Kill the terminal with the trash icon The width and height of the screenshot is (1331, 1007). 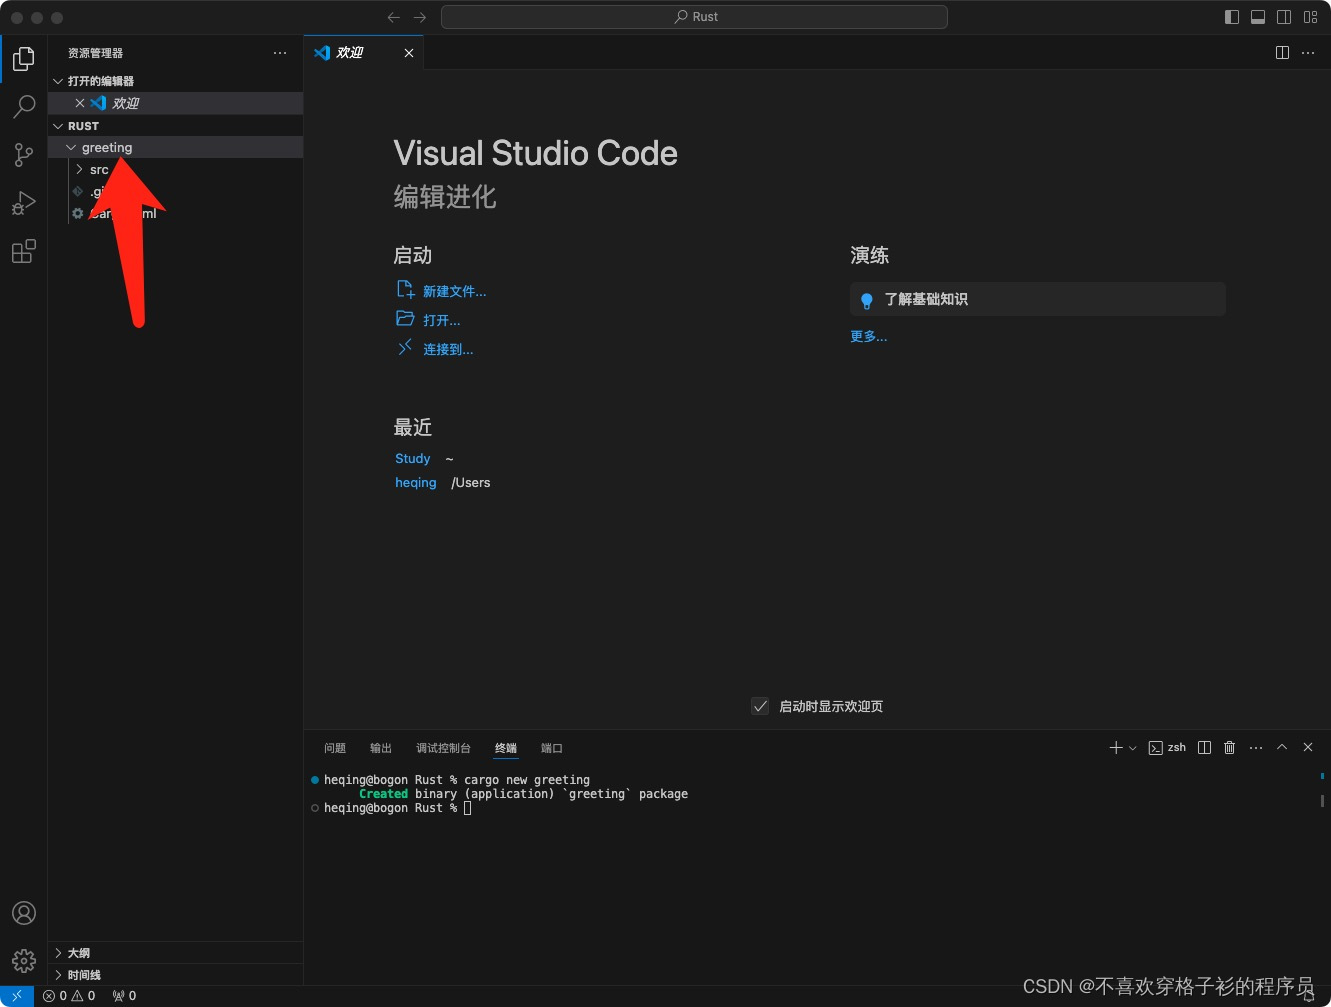(x=1230, y=748)
